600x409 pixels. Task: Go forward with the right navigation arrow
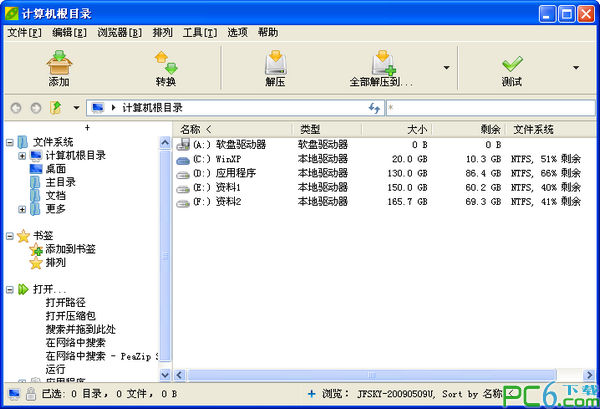(36, 108)
